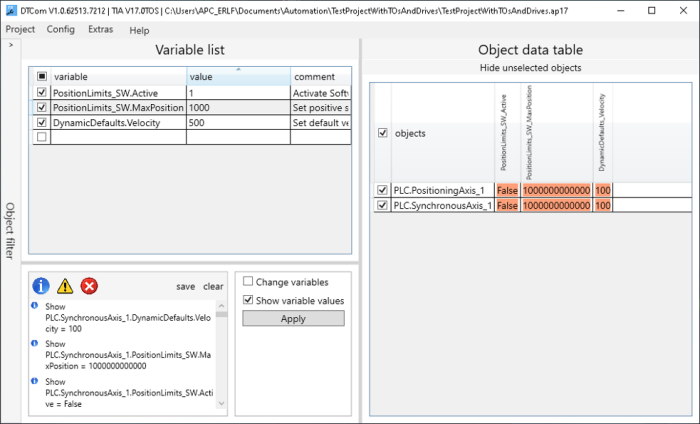Click the log scrollbar up arrow
The width and height of the screenshot is (700, 424).
tap(221, 306)
